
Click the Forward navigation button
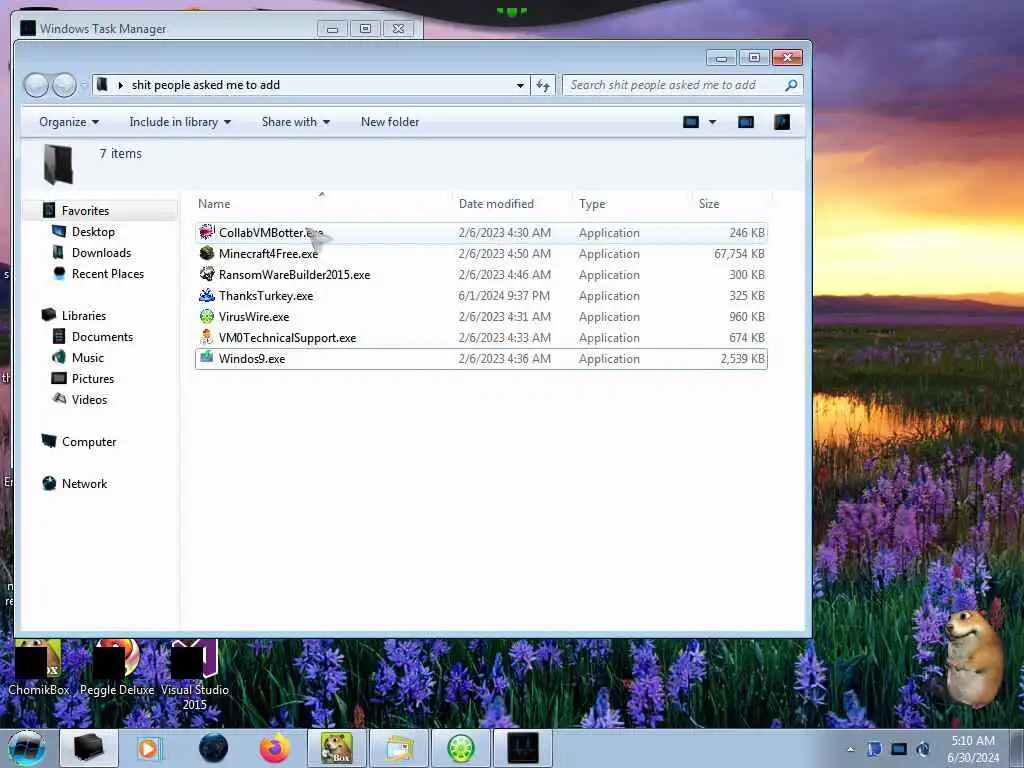(64, 85)
